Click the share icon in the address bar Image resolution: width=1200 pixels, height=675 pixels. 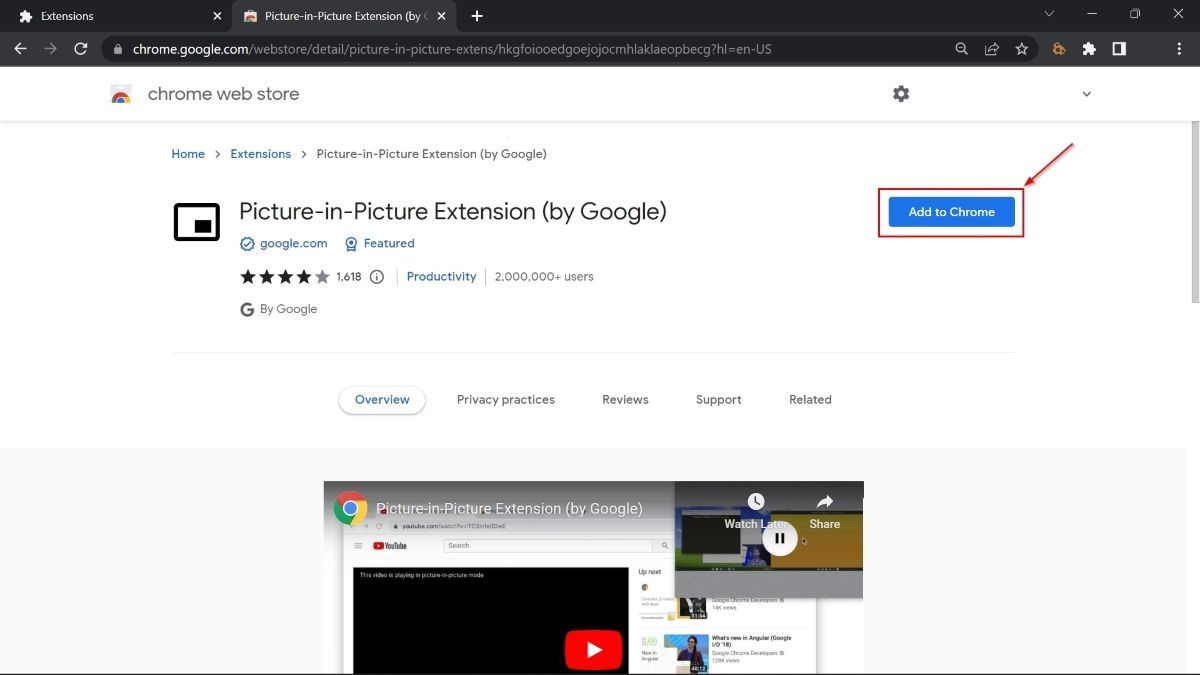tap(991, 48)
